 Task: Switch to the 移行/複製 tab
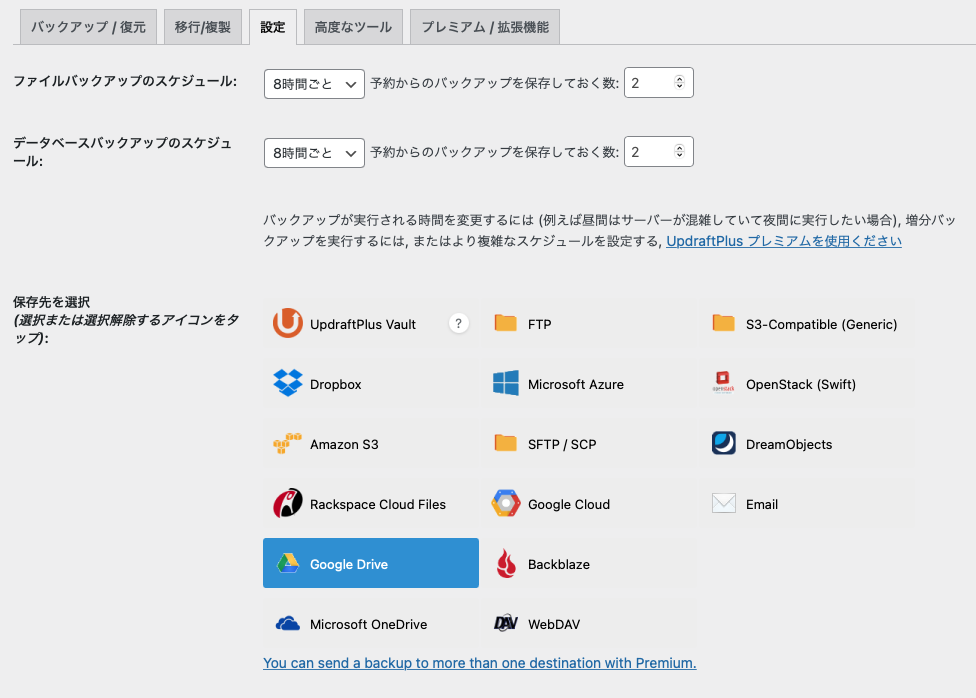pyautogui.click(x=203, y=27)
